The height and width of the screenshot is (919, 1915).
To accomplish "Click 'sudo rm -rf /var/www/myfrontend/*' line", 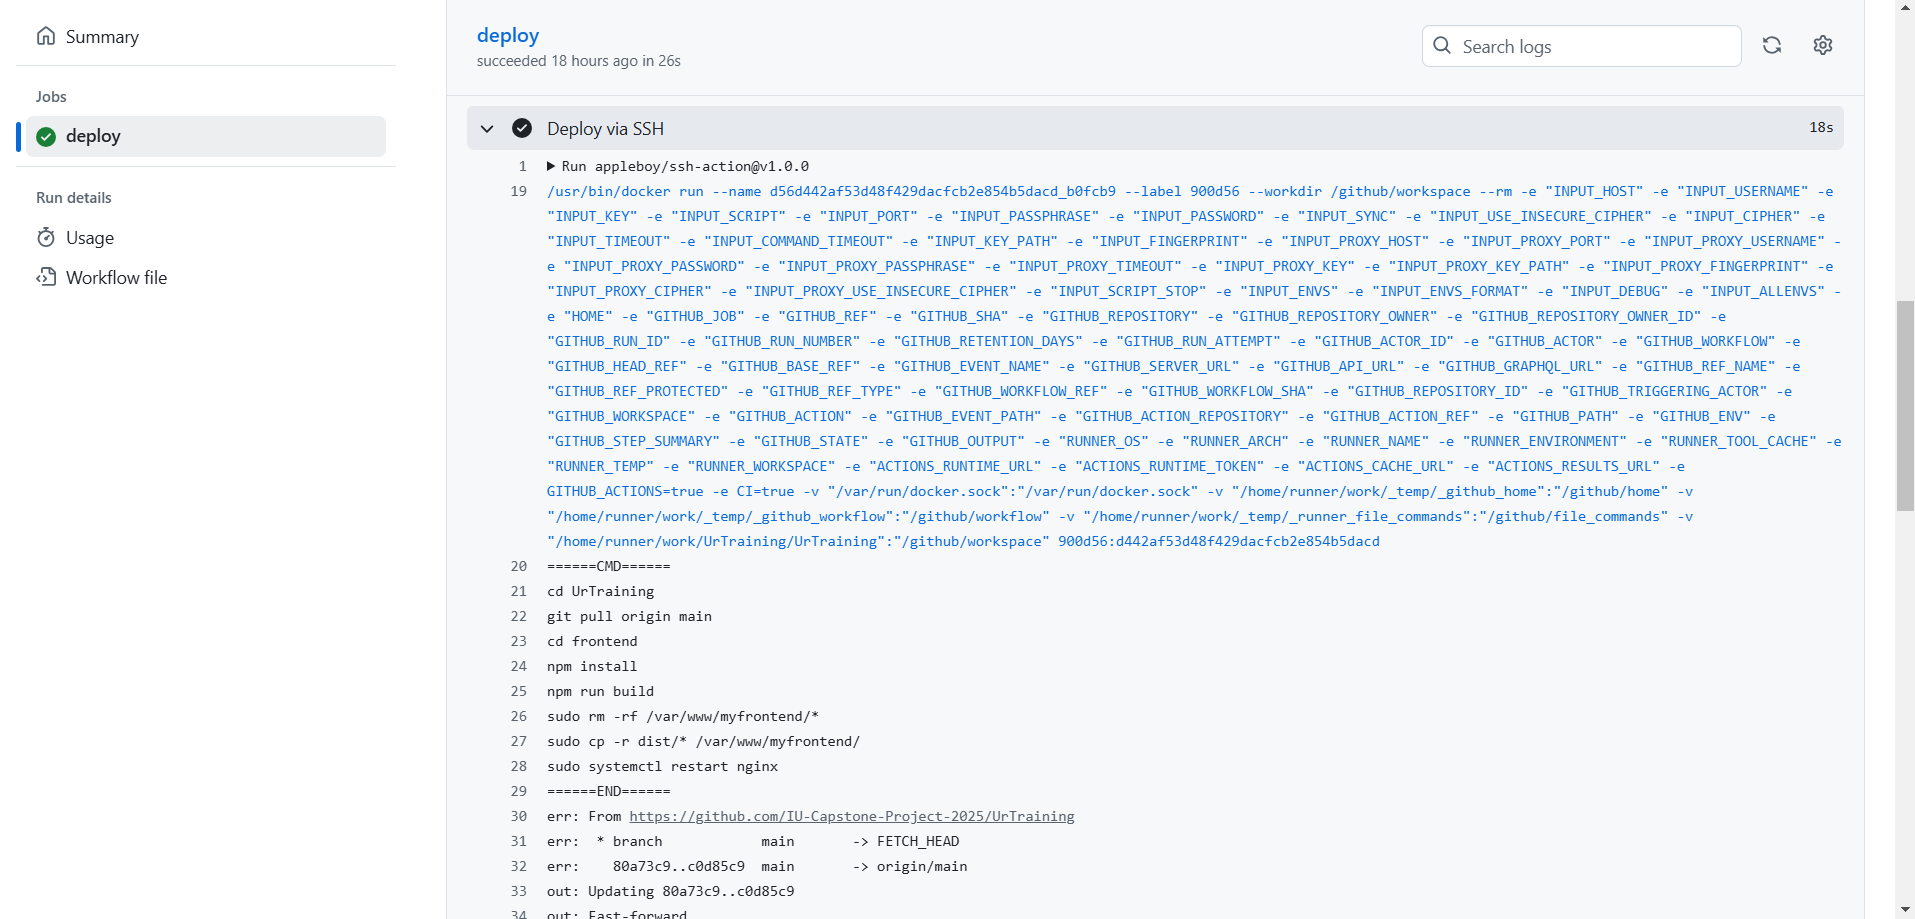I will (683, 716).
